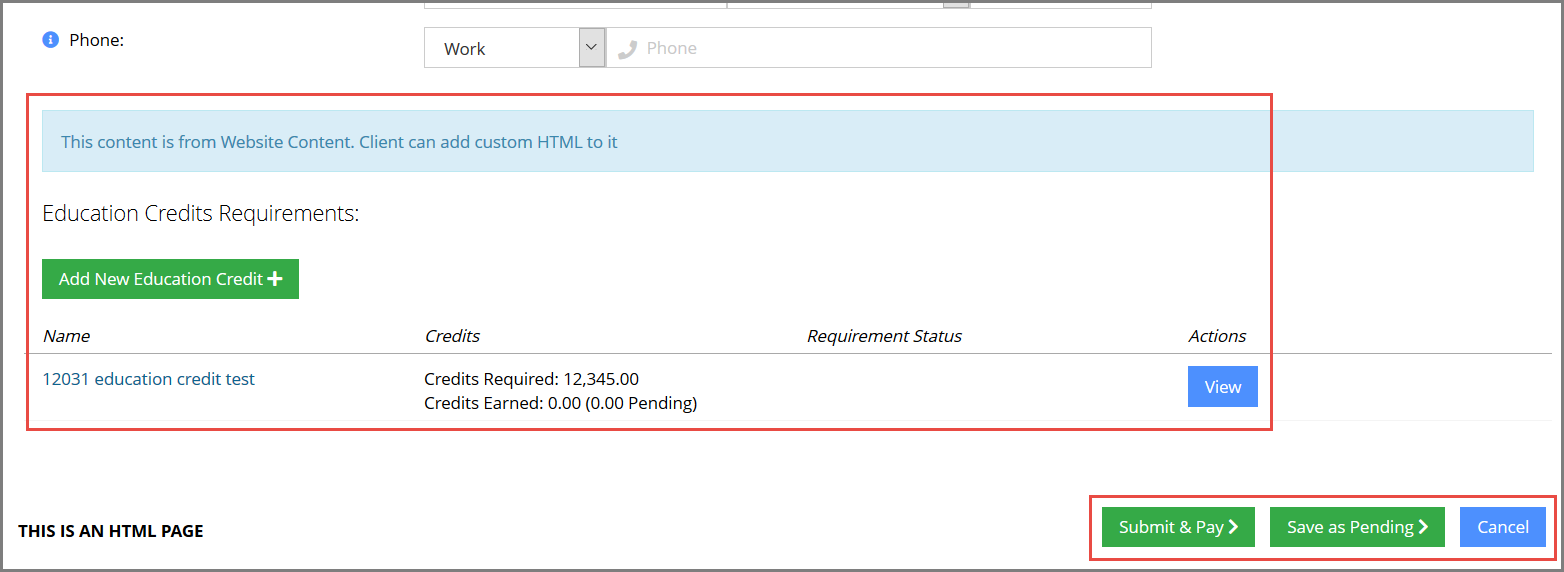Save the application as pending
Screen dimensions: 1564x572
click(1357, 527)
